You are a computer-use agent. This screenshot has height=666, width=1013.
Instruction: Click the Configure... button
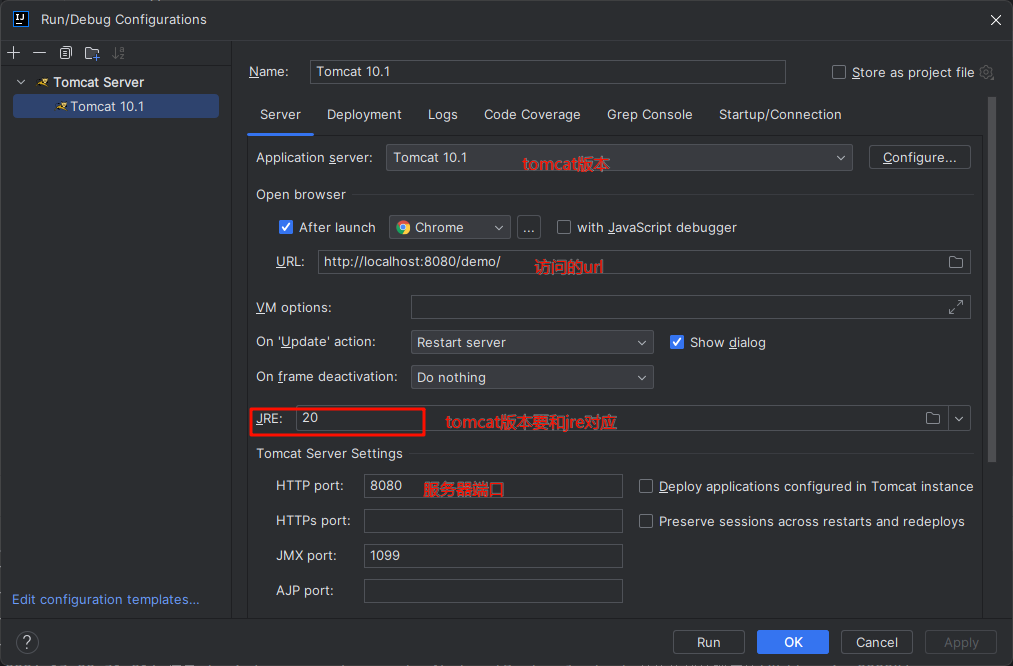click(919, 158)
